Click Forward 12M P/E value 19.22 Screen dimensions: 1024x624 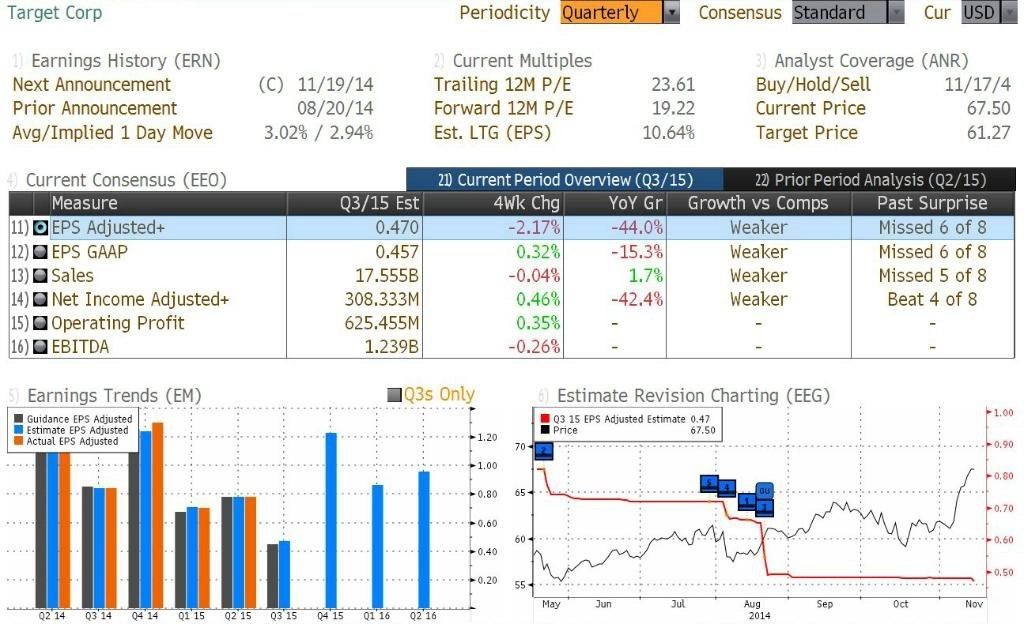[x=673, y=108]
